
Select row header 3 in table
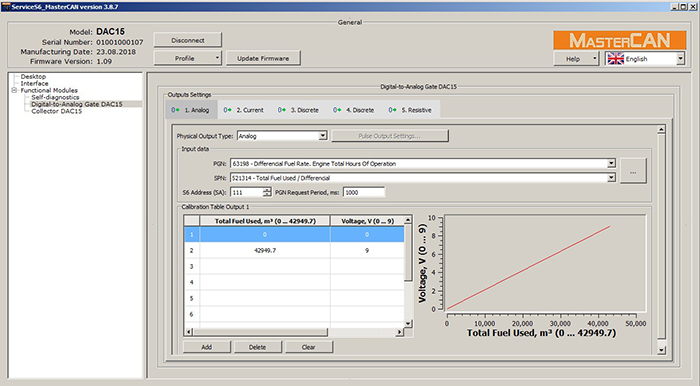(x=192, y=266)
